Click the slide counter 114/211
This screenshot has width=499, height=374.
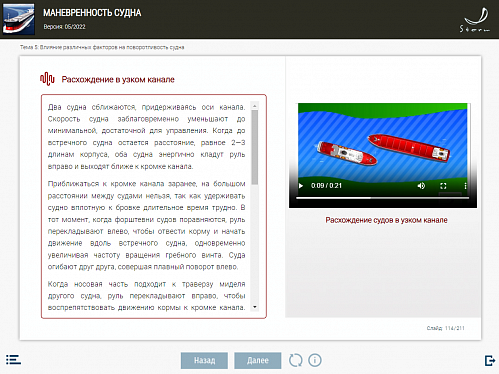pyautogui.click(x=445, y=328)
